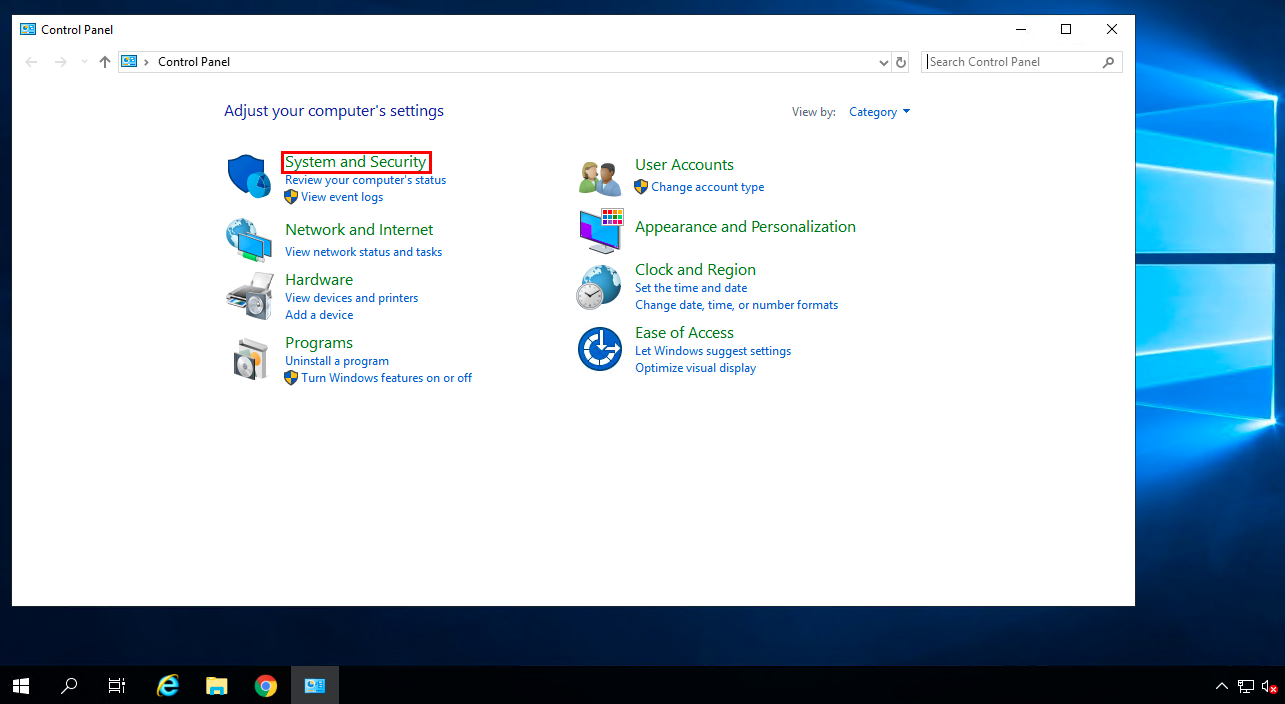Viewport: 1285px width, 704px height.
Task: Click the address bar Control Panel icon
Action: (x=129, y=62)
